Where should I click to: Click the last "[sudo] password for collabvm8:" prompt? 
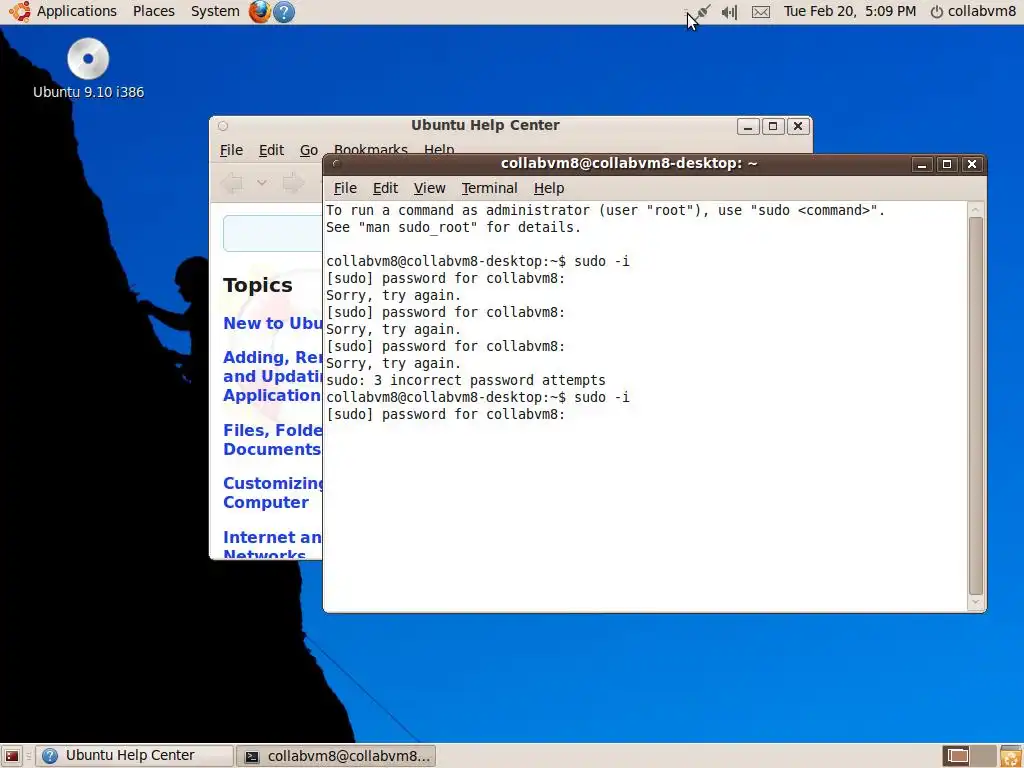(445, 414)
